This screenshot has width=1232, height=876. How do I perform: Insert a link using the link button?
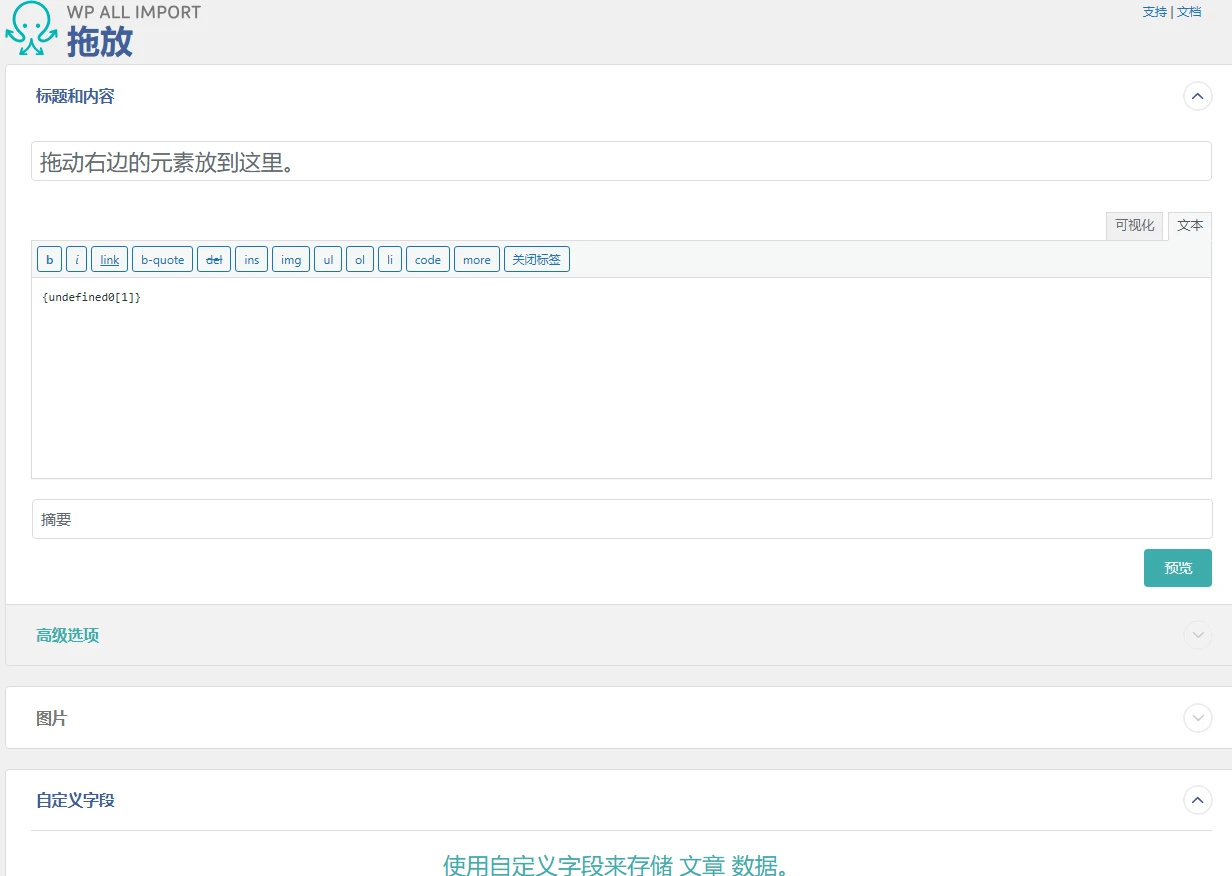[109, 259]
